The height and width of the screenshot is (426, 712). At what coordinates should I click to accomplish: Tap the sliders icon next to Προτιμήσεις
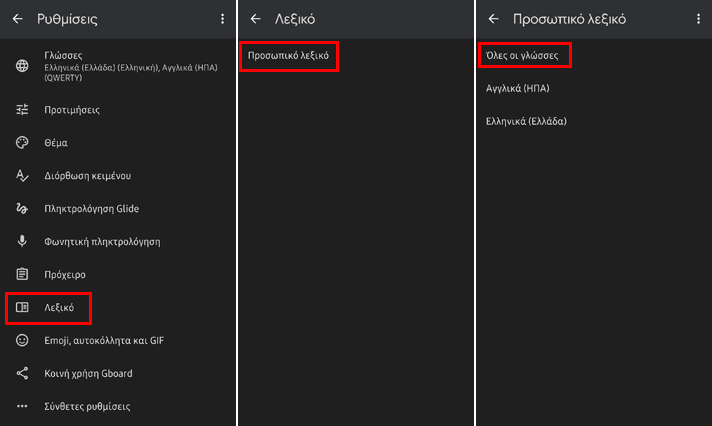22,109
